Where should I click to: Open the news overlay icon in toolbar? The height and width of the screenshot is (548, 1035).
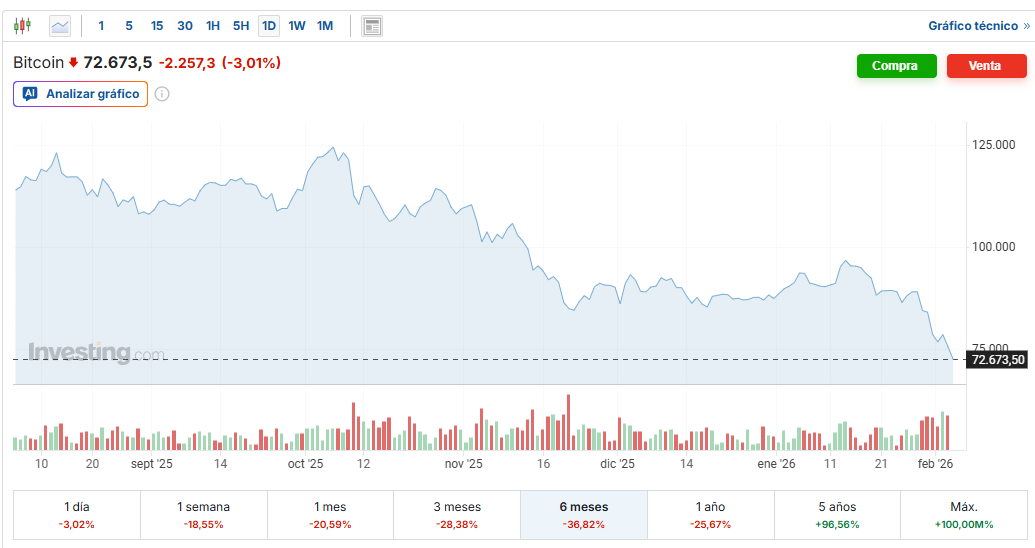pyautogui.click(x=372, y=26)
